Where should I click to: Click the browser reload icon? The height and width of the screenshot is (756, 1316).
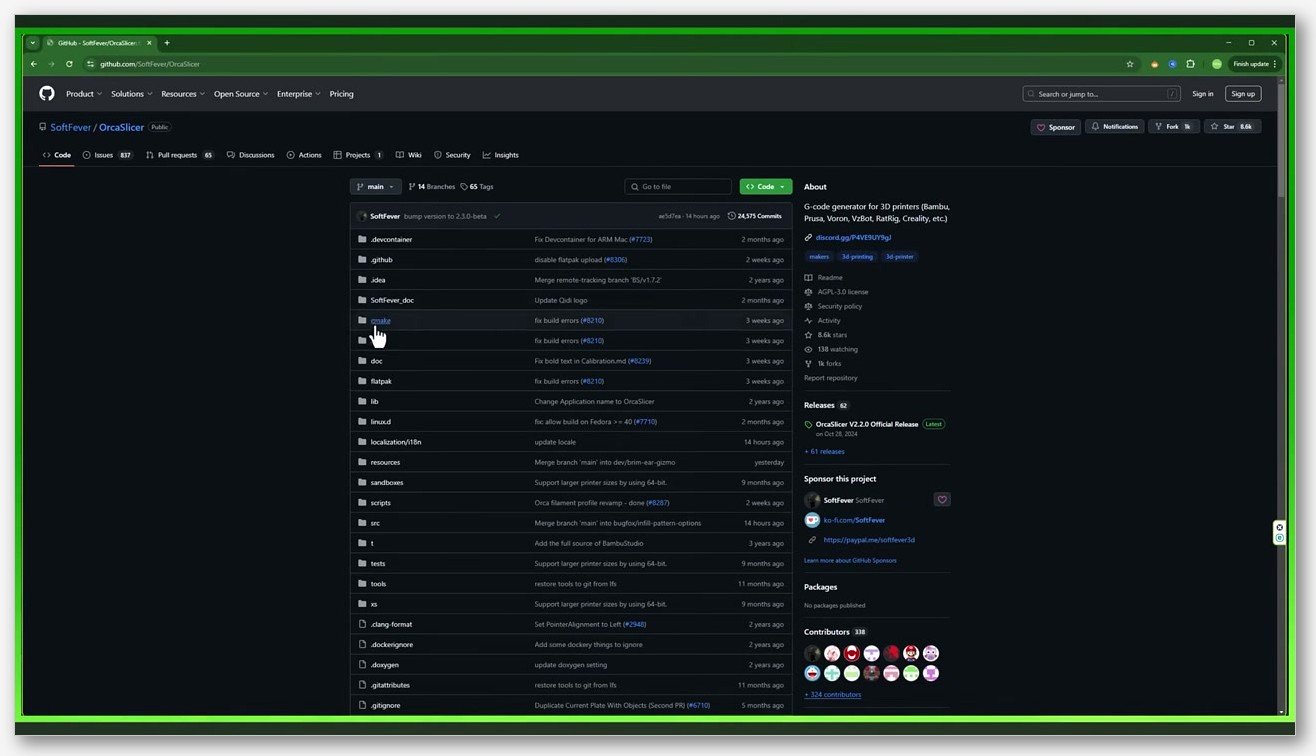click(69, 64)
